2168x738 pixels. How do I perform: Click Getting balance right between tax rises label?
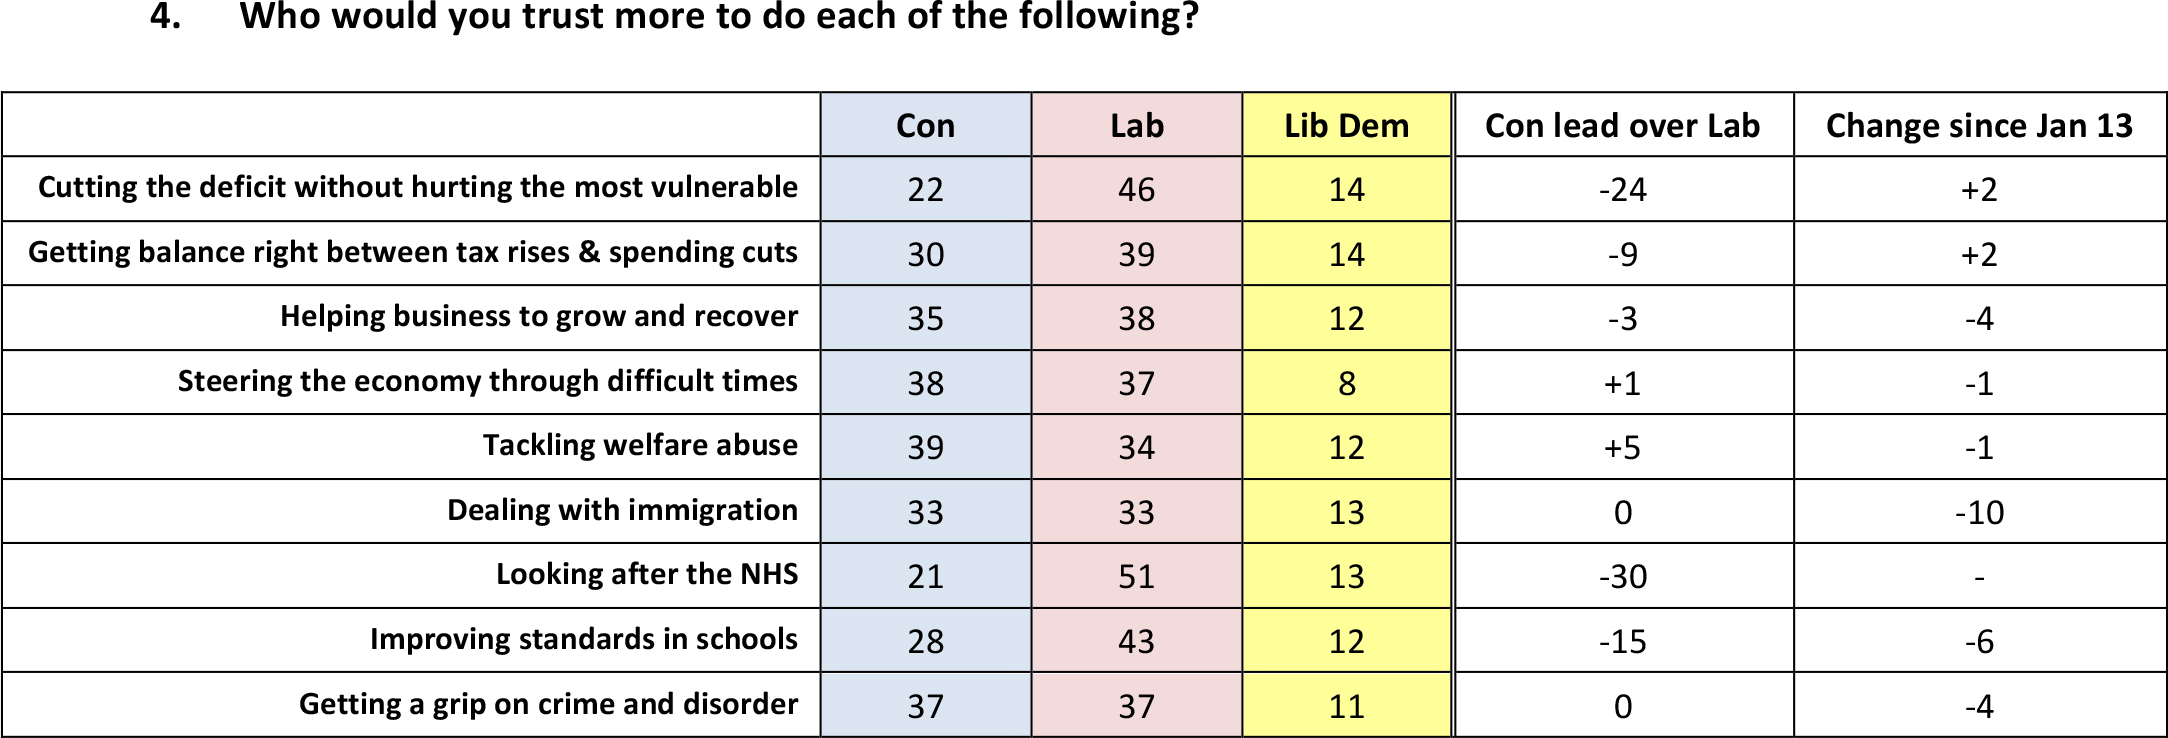[x=412, y=252]
